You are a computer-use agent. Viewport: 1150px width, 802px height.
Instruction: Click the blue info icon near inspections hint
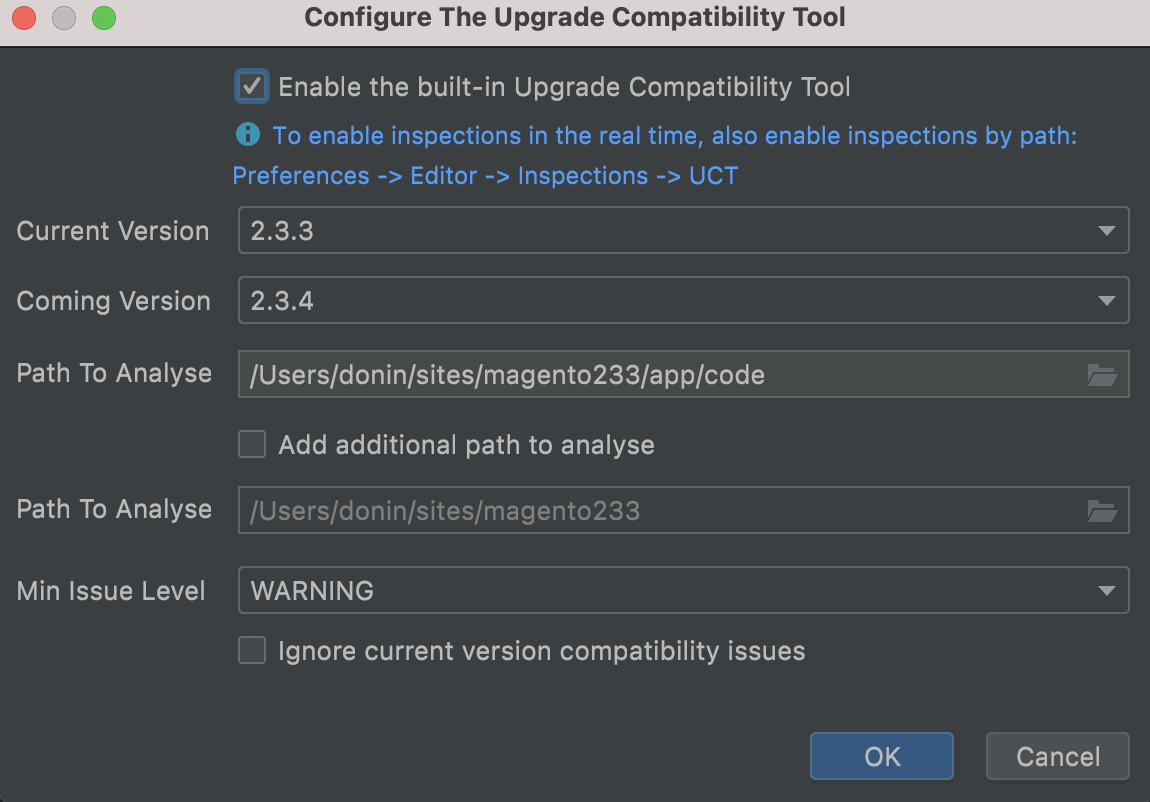(247, 134)
